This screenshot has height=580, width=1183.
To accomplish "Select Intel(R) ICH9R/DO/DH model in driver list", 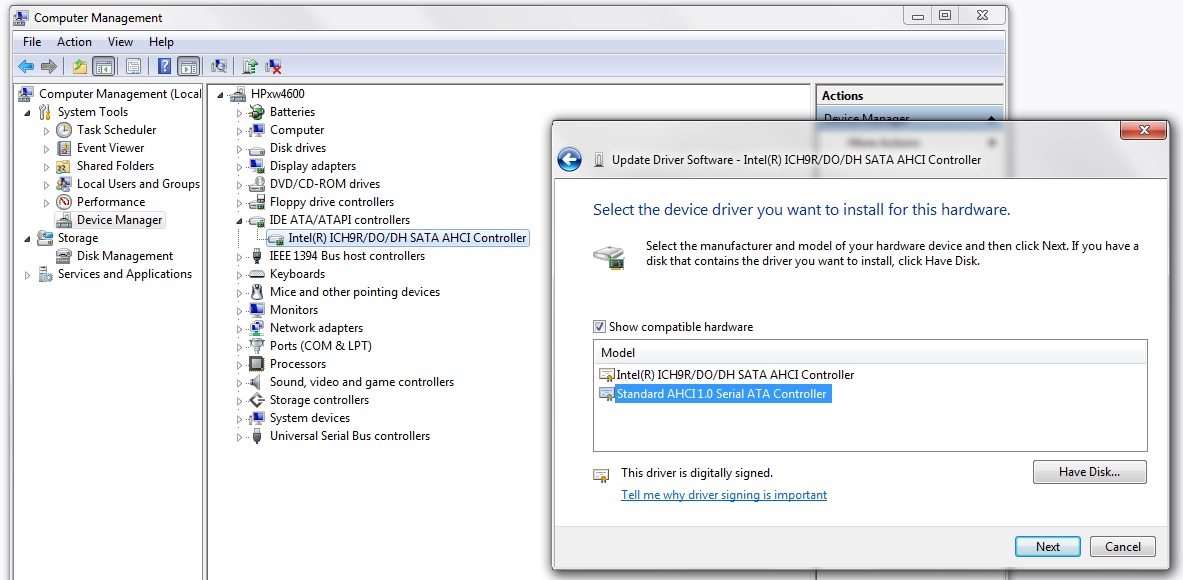I will [x=735, y=374].
